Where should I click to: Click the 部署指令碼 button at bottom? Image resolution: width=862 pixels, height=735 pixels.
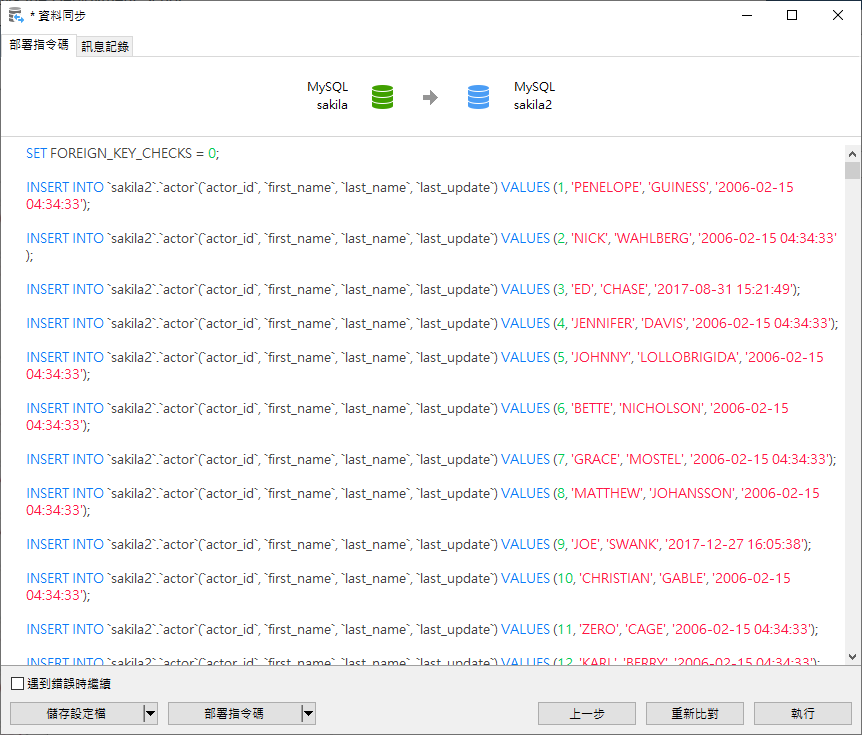tap(234, 713)
